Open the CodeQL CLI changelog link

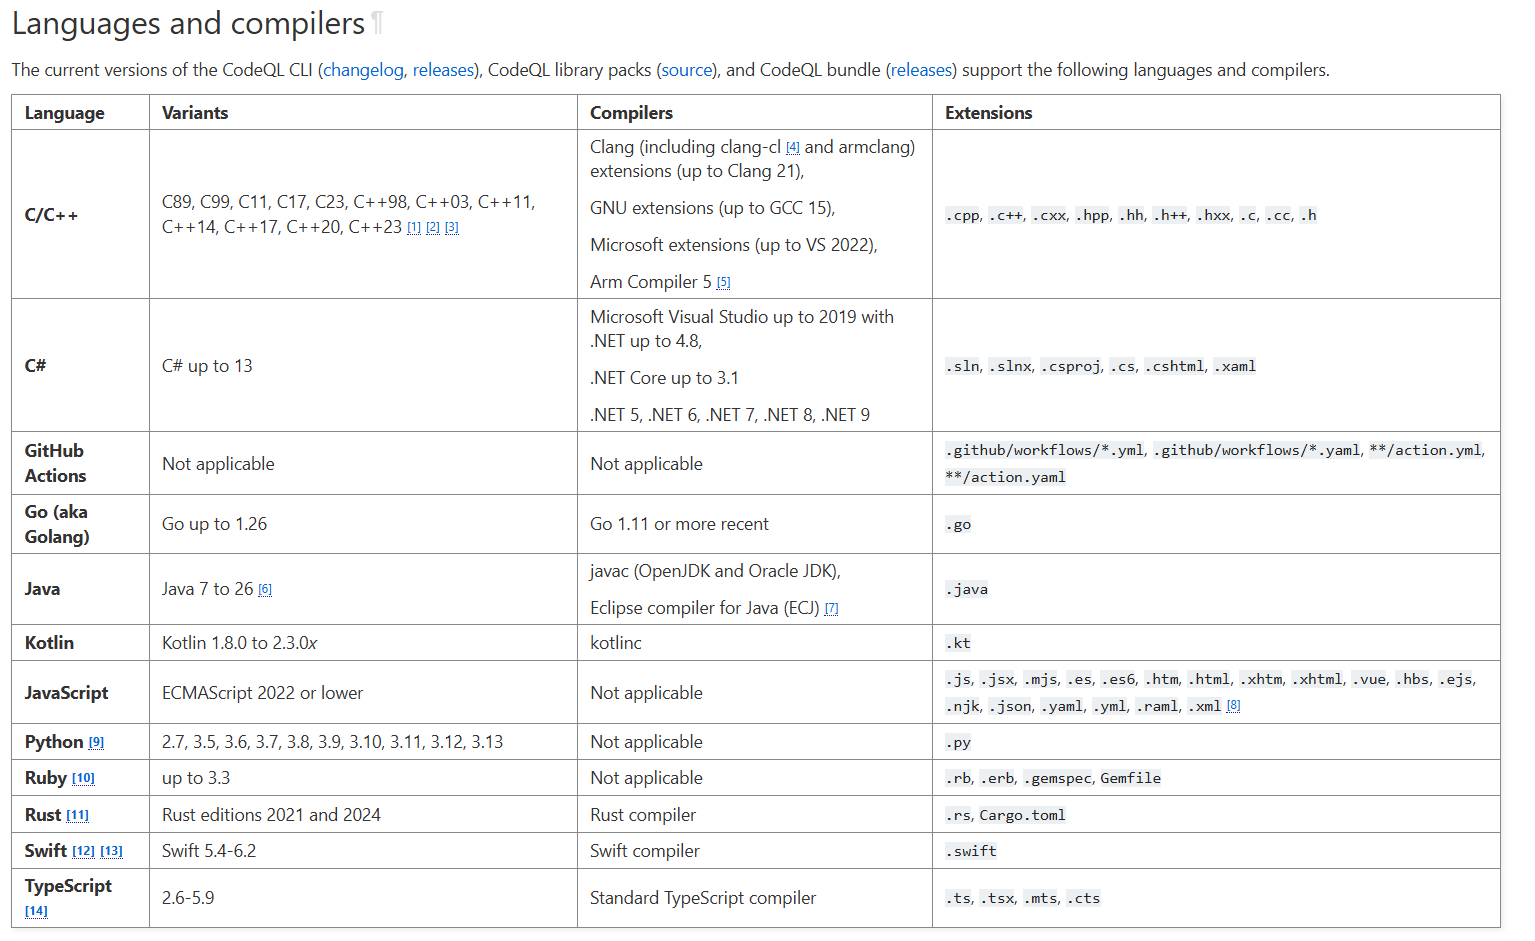coord(363,70)
